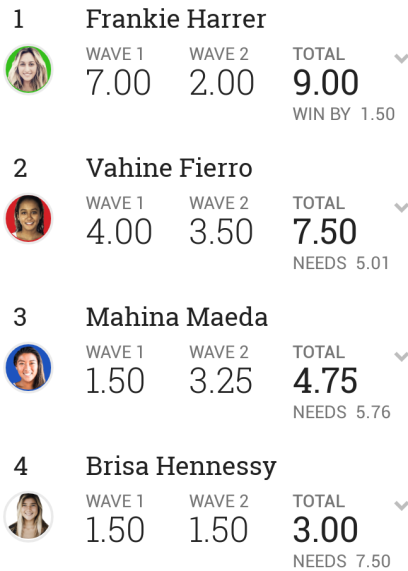Image resolution: width=408 pixels, height=571 pixels.
Task: Click the WIN BY 1.50 label
Action: point(344,114)
